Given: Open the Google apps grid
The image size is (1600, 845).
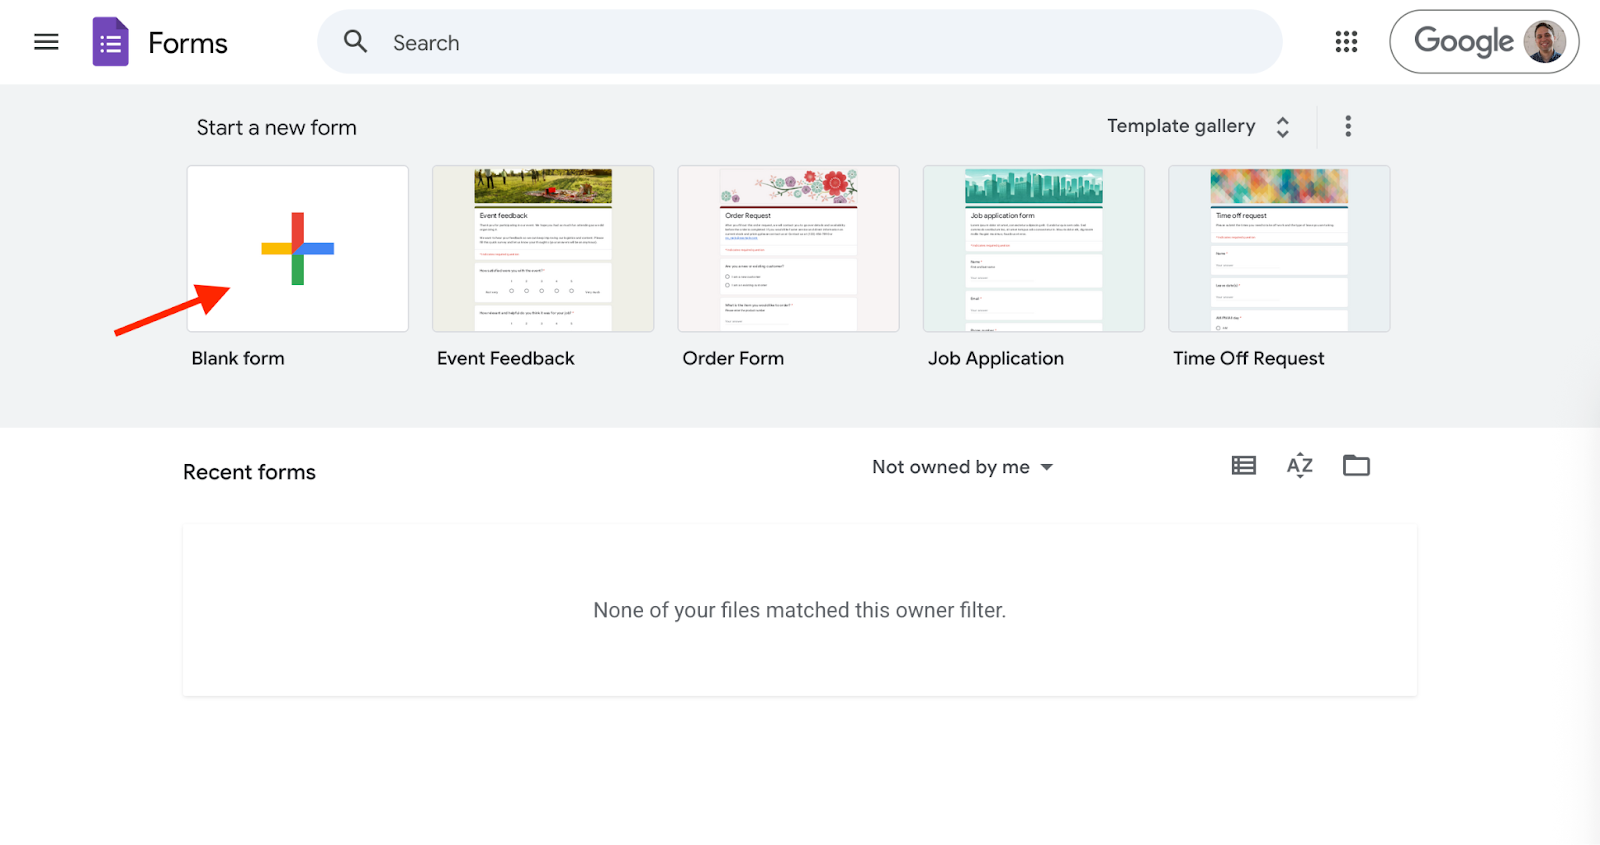Looking at the screenshot, I should pos(1346,42).
